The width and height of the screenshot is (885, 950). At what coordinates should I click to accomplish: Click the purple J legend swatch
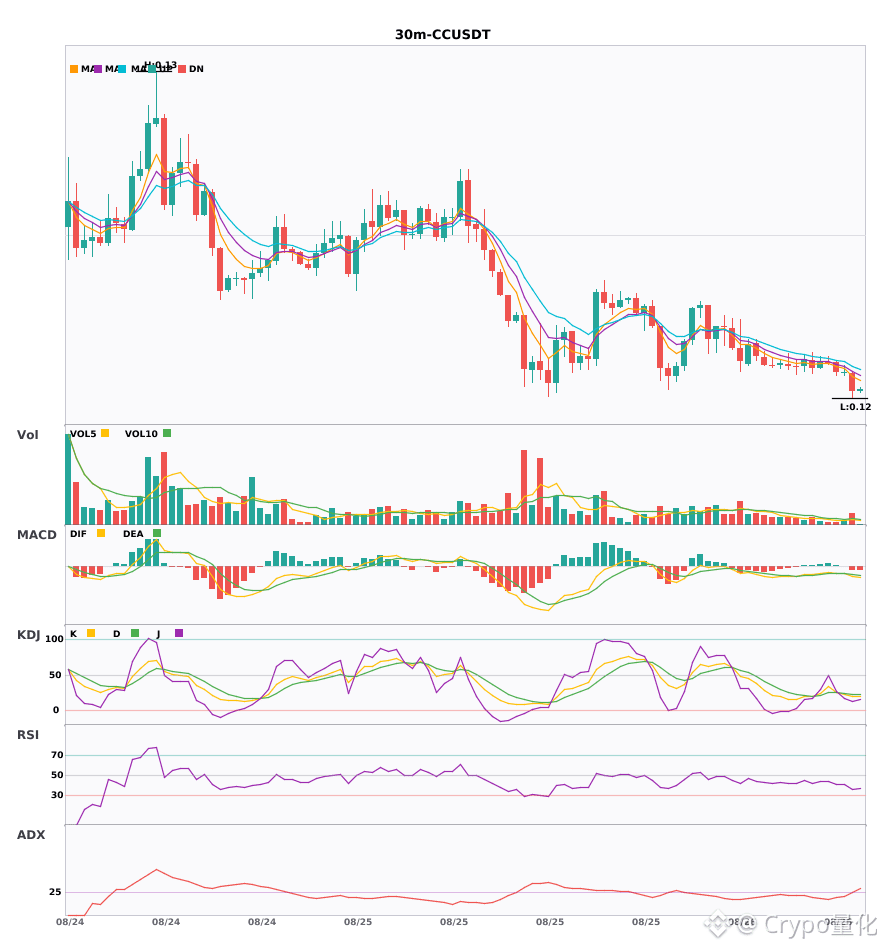pyautogui.click(x=179, y=633)
